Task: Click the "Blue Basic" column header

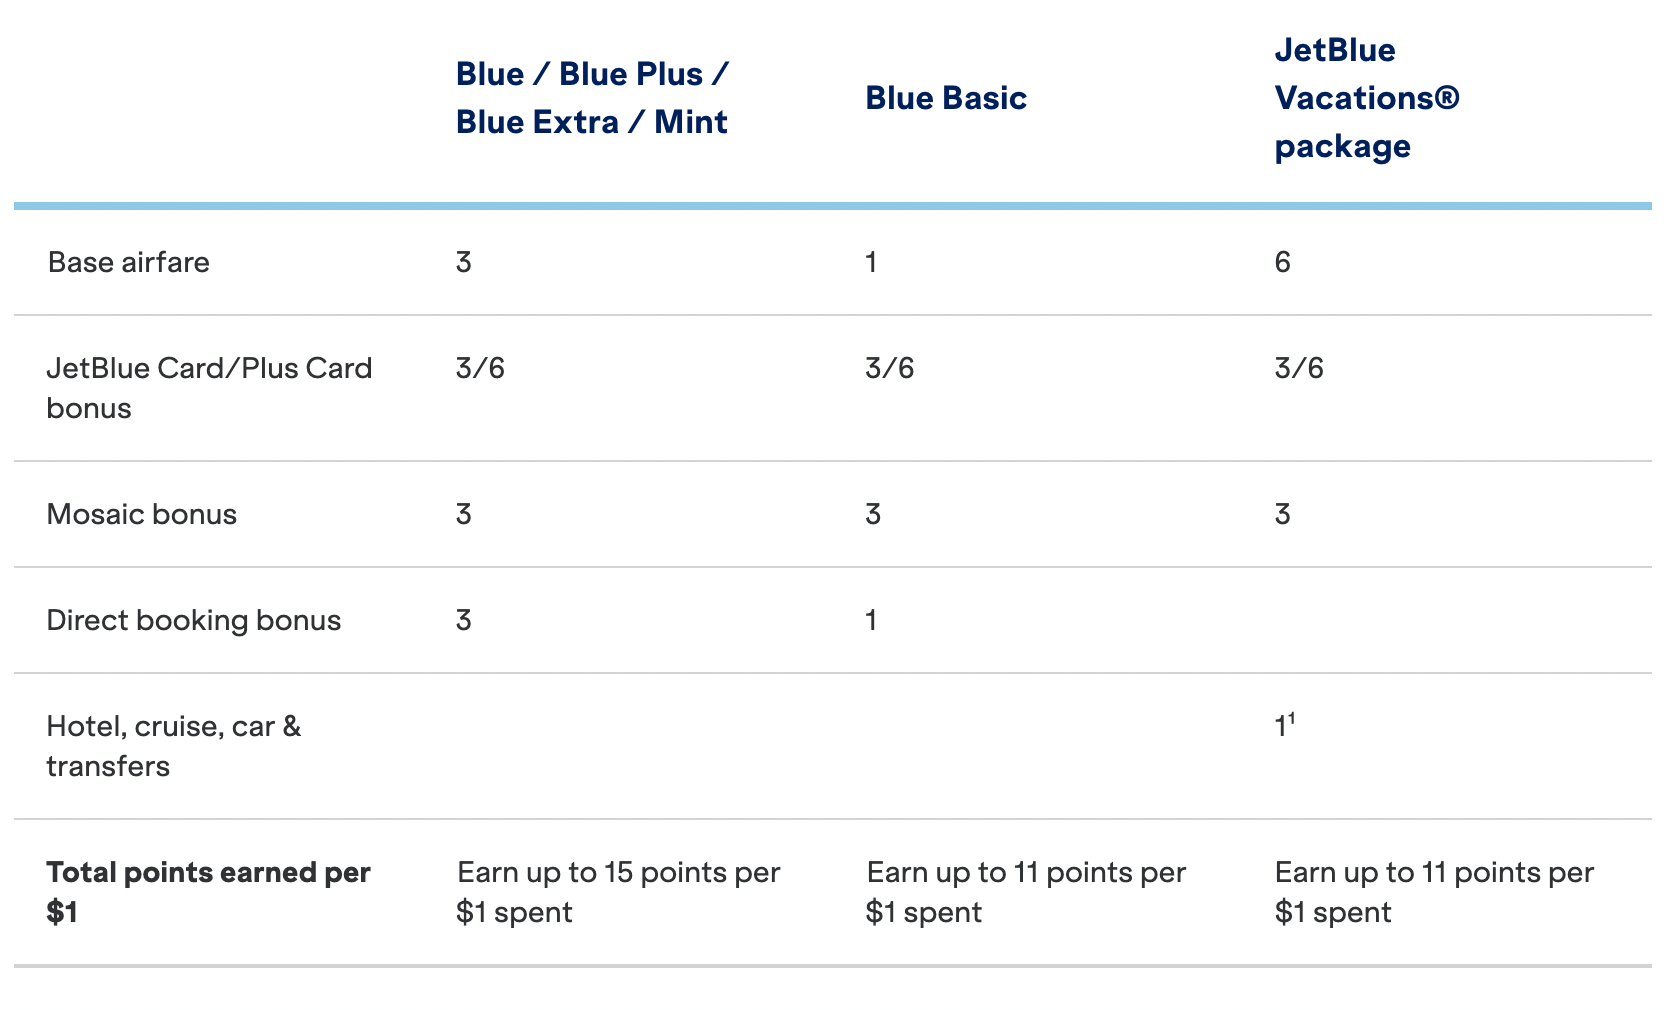Action: click(945, 98)
